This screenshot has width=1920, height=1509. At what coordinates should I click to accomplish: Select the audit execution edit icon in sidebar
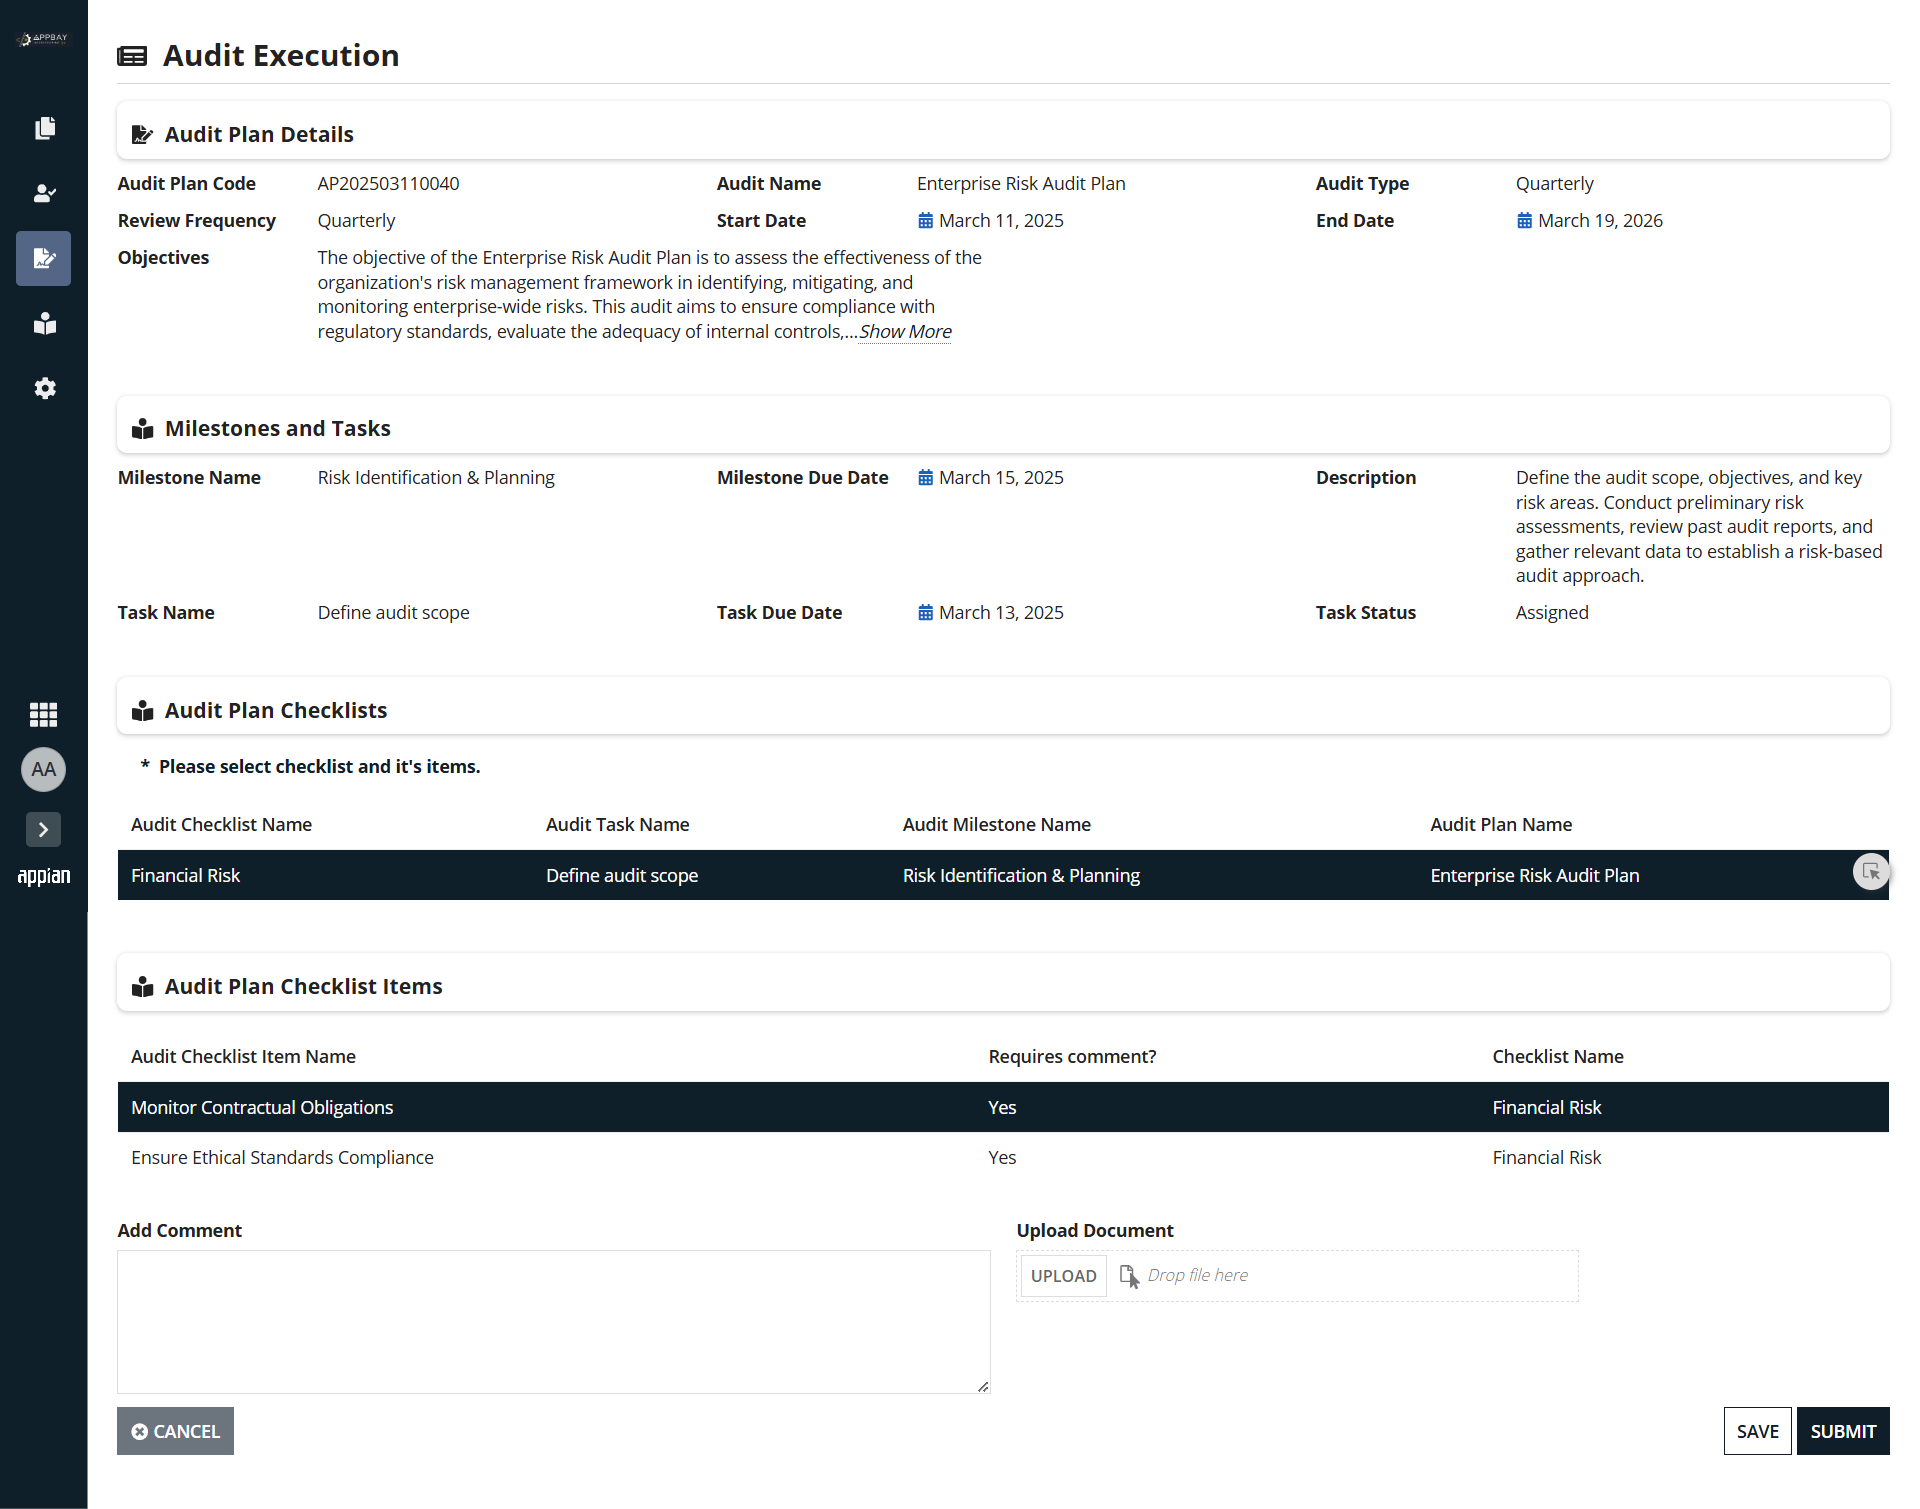pyautogui.click(x=44, y=258)
